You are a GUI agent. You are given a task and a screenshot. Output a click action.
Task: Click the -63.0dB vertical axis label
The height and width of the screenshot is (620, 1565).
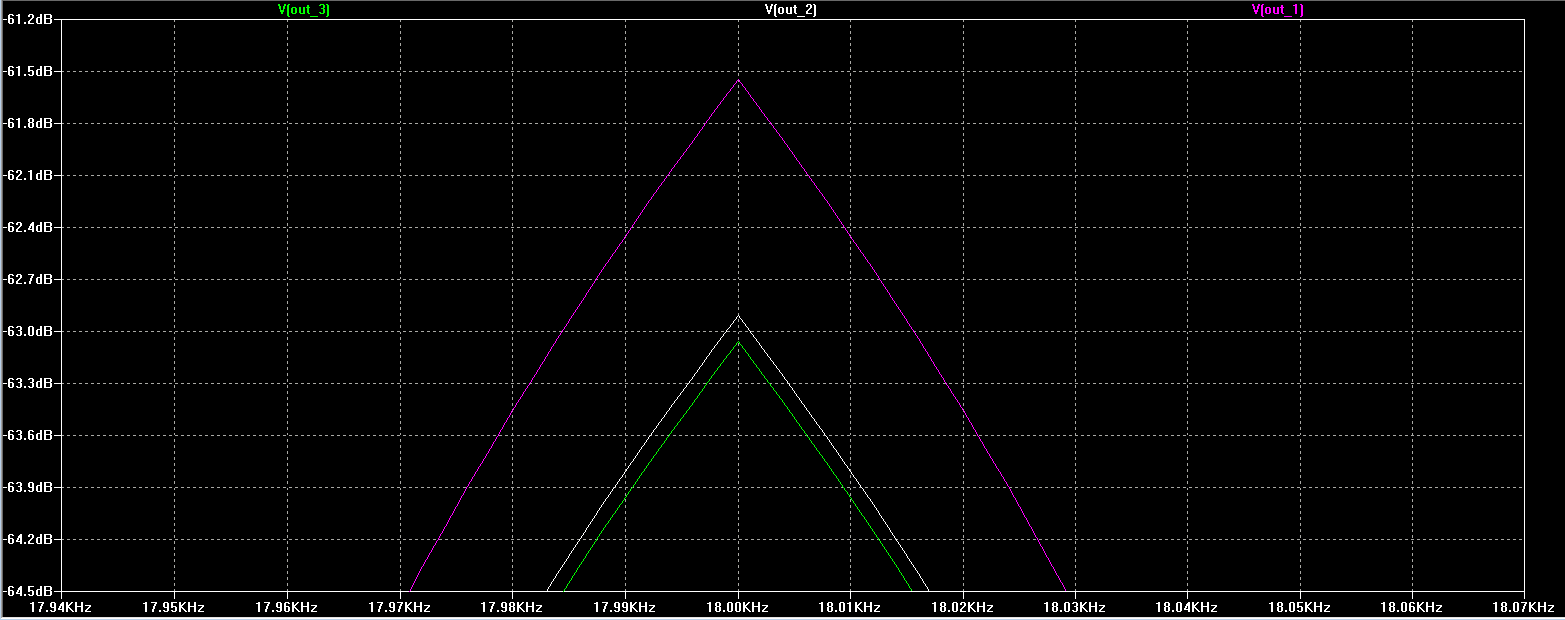(27, 332)
